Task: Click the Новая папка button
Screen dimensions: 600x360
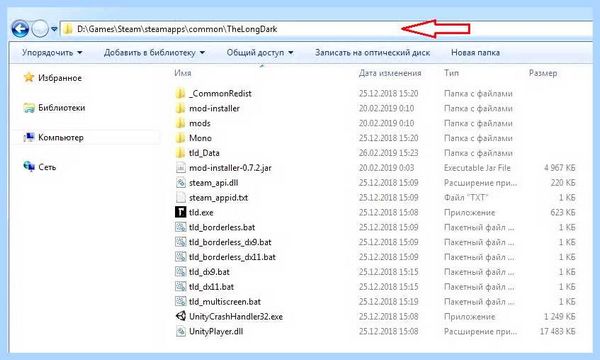Action: [475, 52]
